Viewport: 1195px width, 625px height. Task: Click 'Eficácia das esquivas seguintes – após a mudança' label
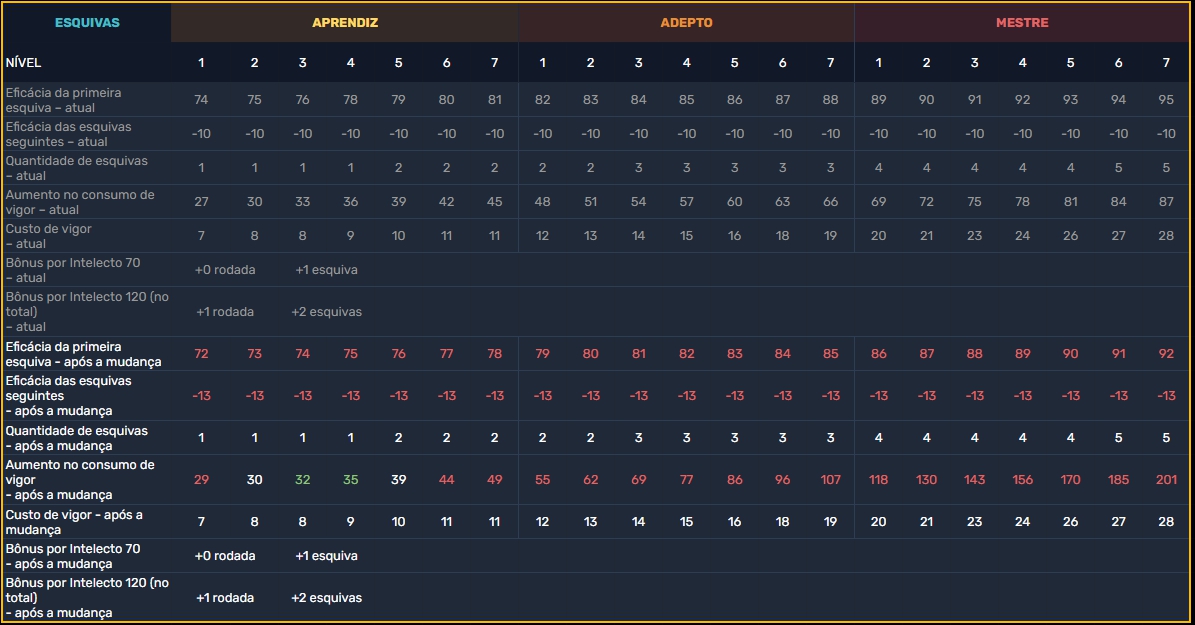(x=69, y=396)
